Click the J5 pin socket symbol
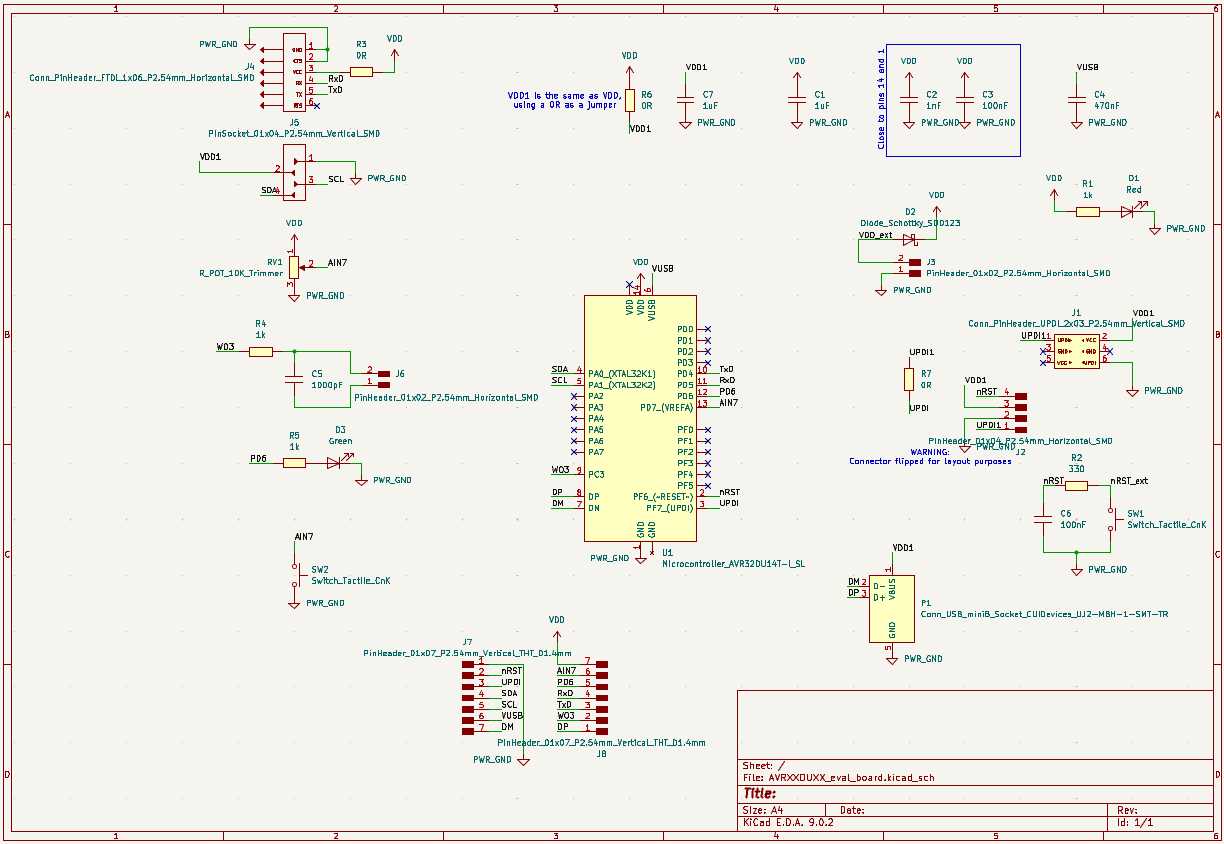Viewport: 1224px width, 844px height. pos(294,169)
